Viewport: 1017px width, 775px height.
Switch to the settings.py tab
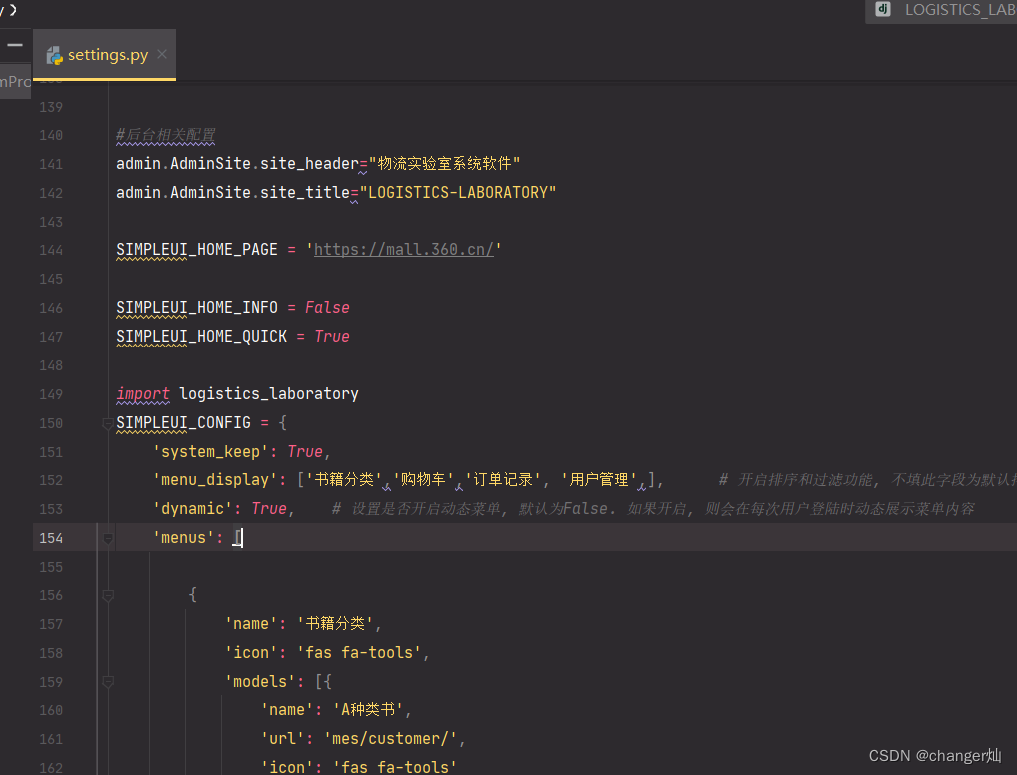point(107,55)
